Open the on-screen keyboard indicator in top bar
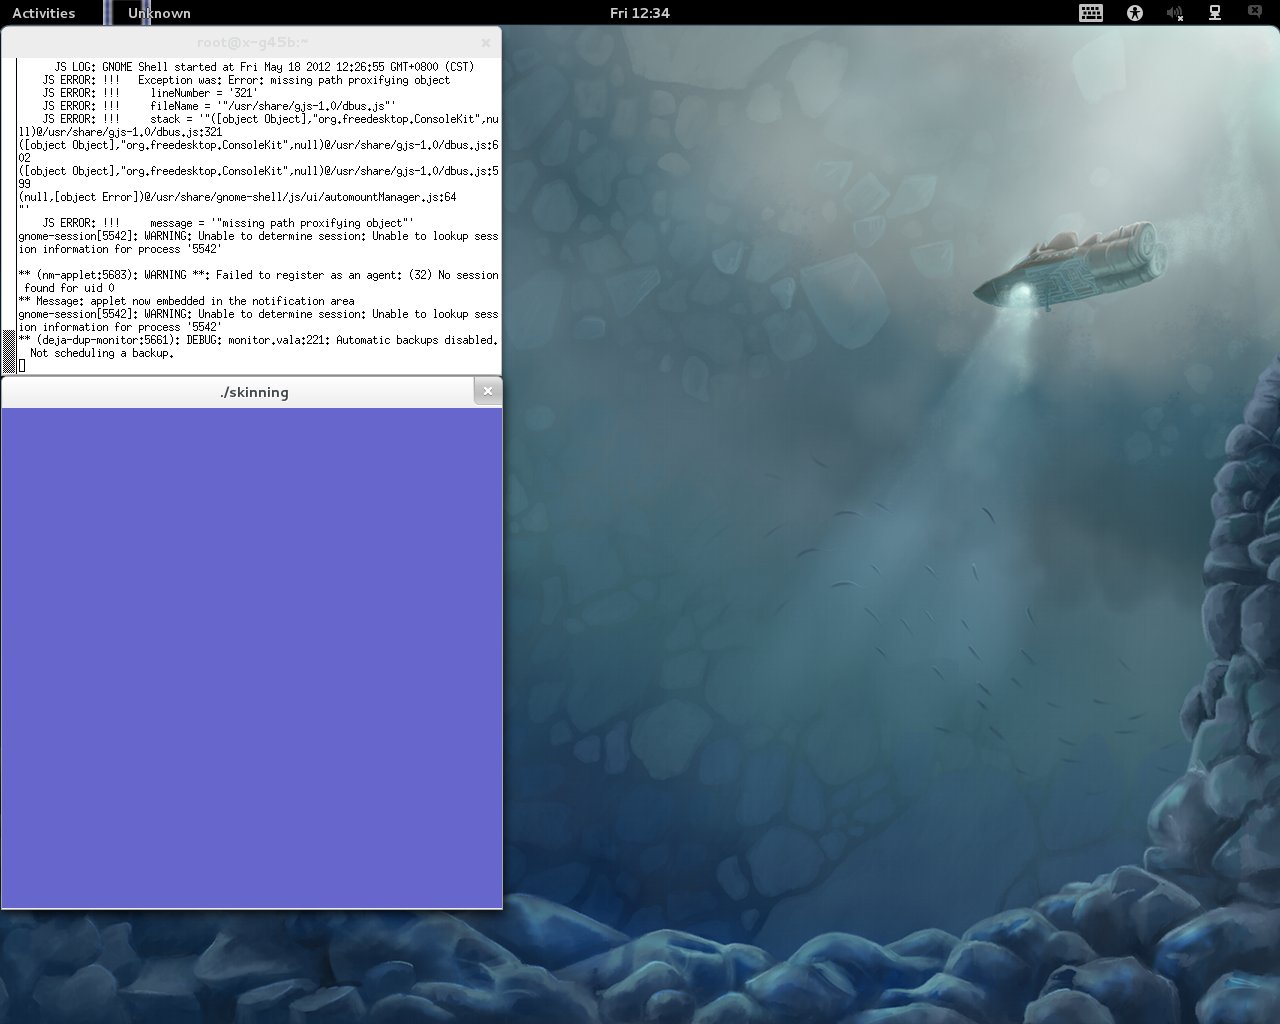 coord(1091,13)
